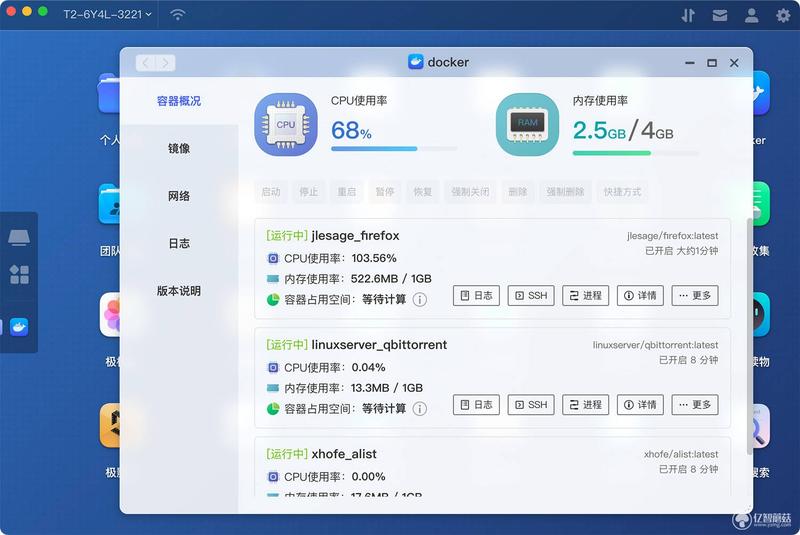
Task: Select the linuxserver_qbittorrent container name
Action: point(379,345)
